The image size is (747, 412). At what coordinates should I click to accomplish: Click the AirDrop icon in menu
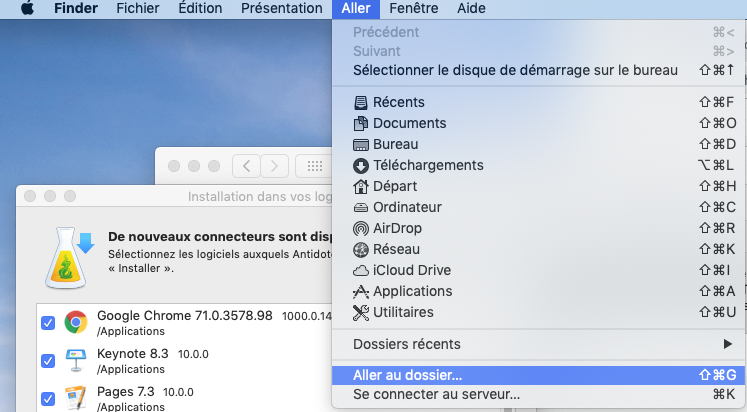[x=361, y=228]
